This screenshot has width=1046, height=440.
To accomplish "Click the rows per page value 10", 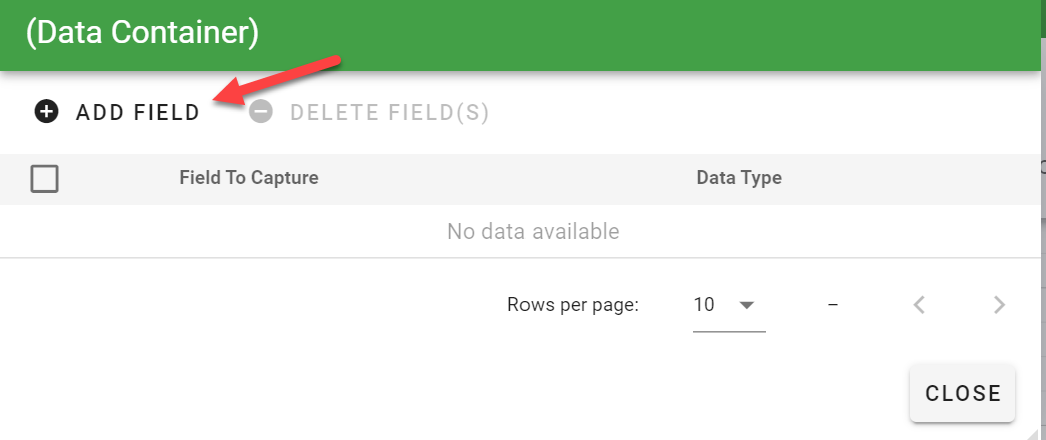I will tap(704, 305).
